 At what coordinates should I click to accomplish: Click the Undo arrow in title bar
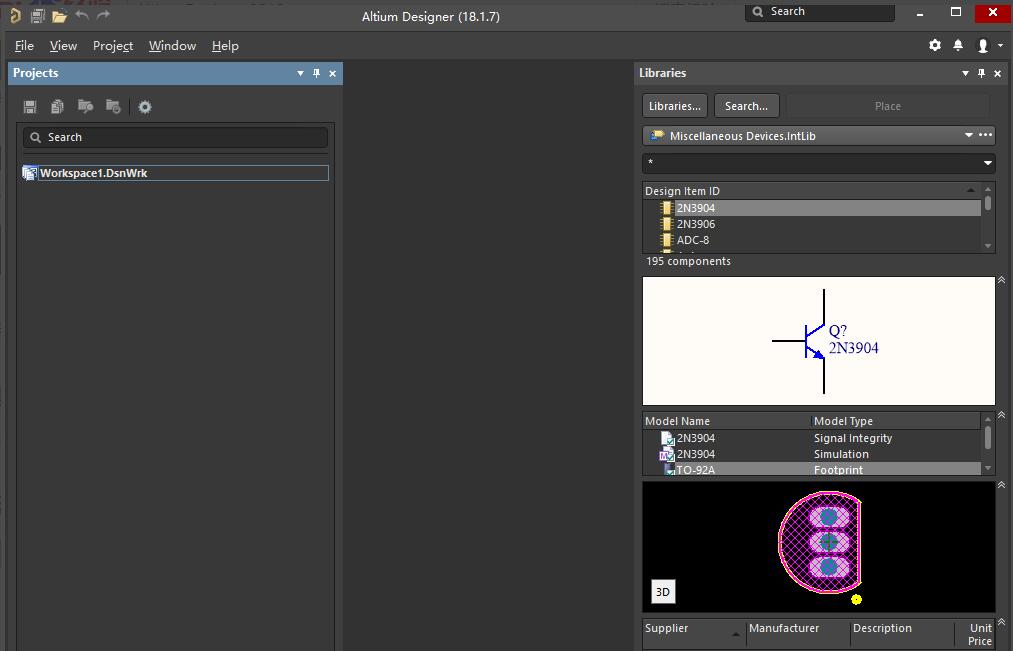(81, 15)
